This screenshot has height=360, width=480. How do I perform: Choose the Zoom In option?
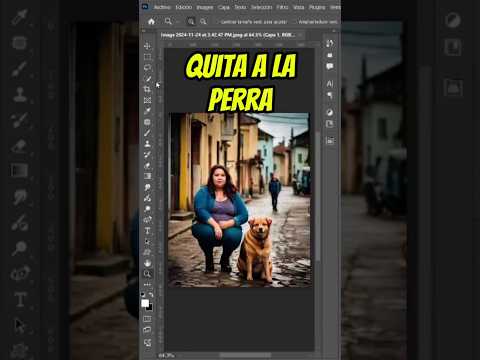coord(191,22)
